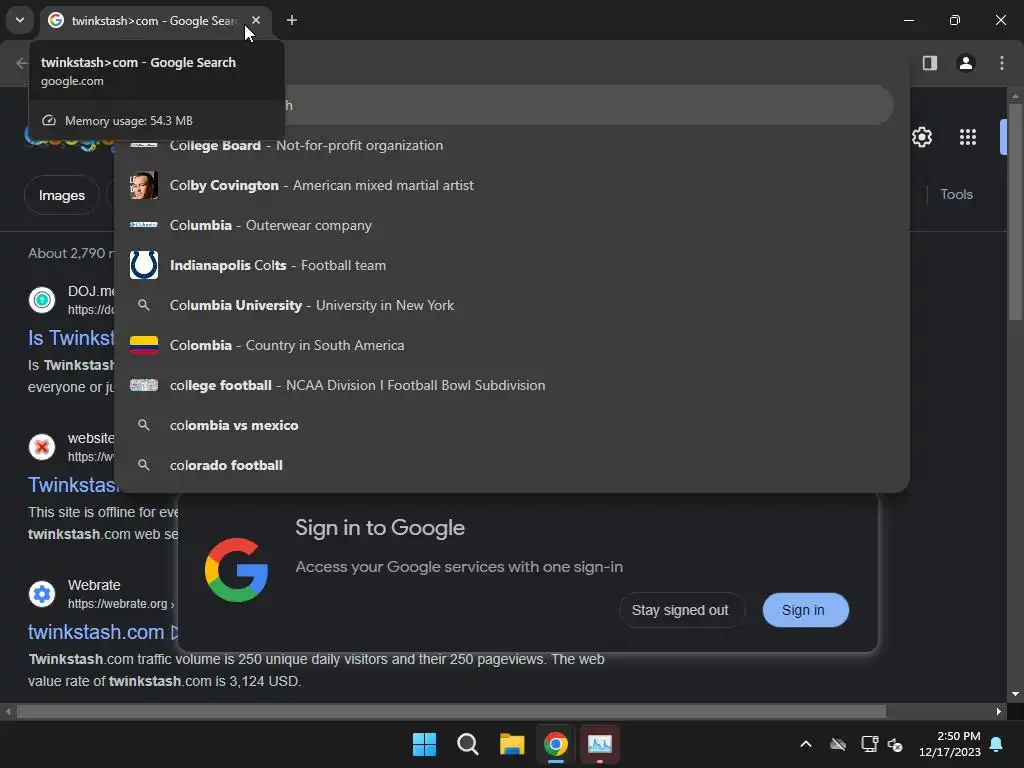Select Colombia country suggestion
The width and height of the screenshot is (1024, 768).
coord(511,345)
